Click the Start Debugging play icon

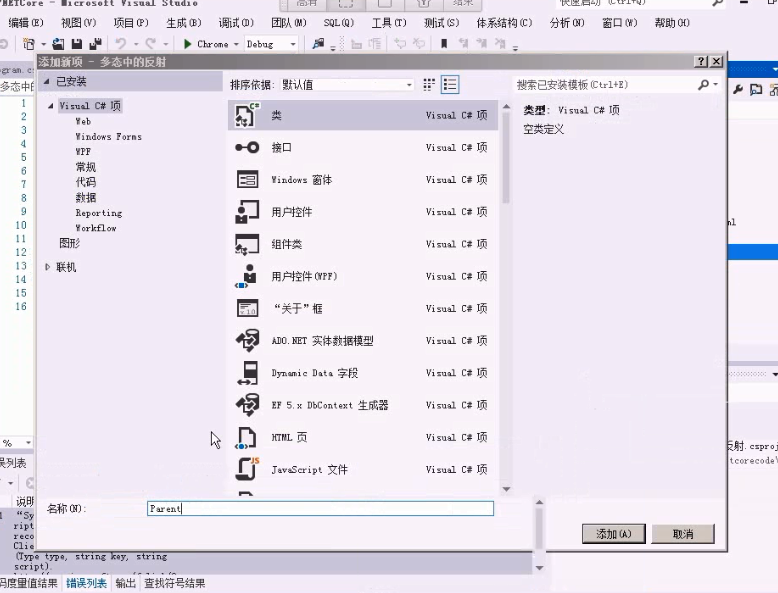pos(187,44)
